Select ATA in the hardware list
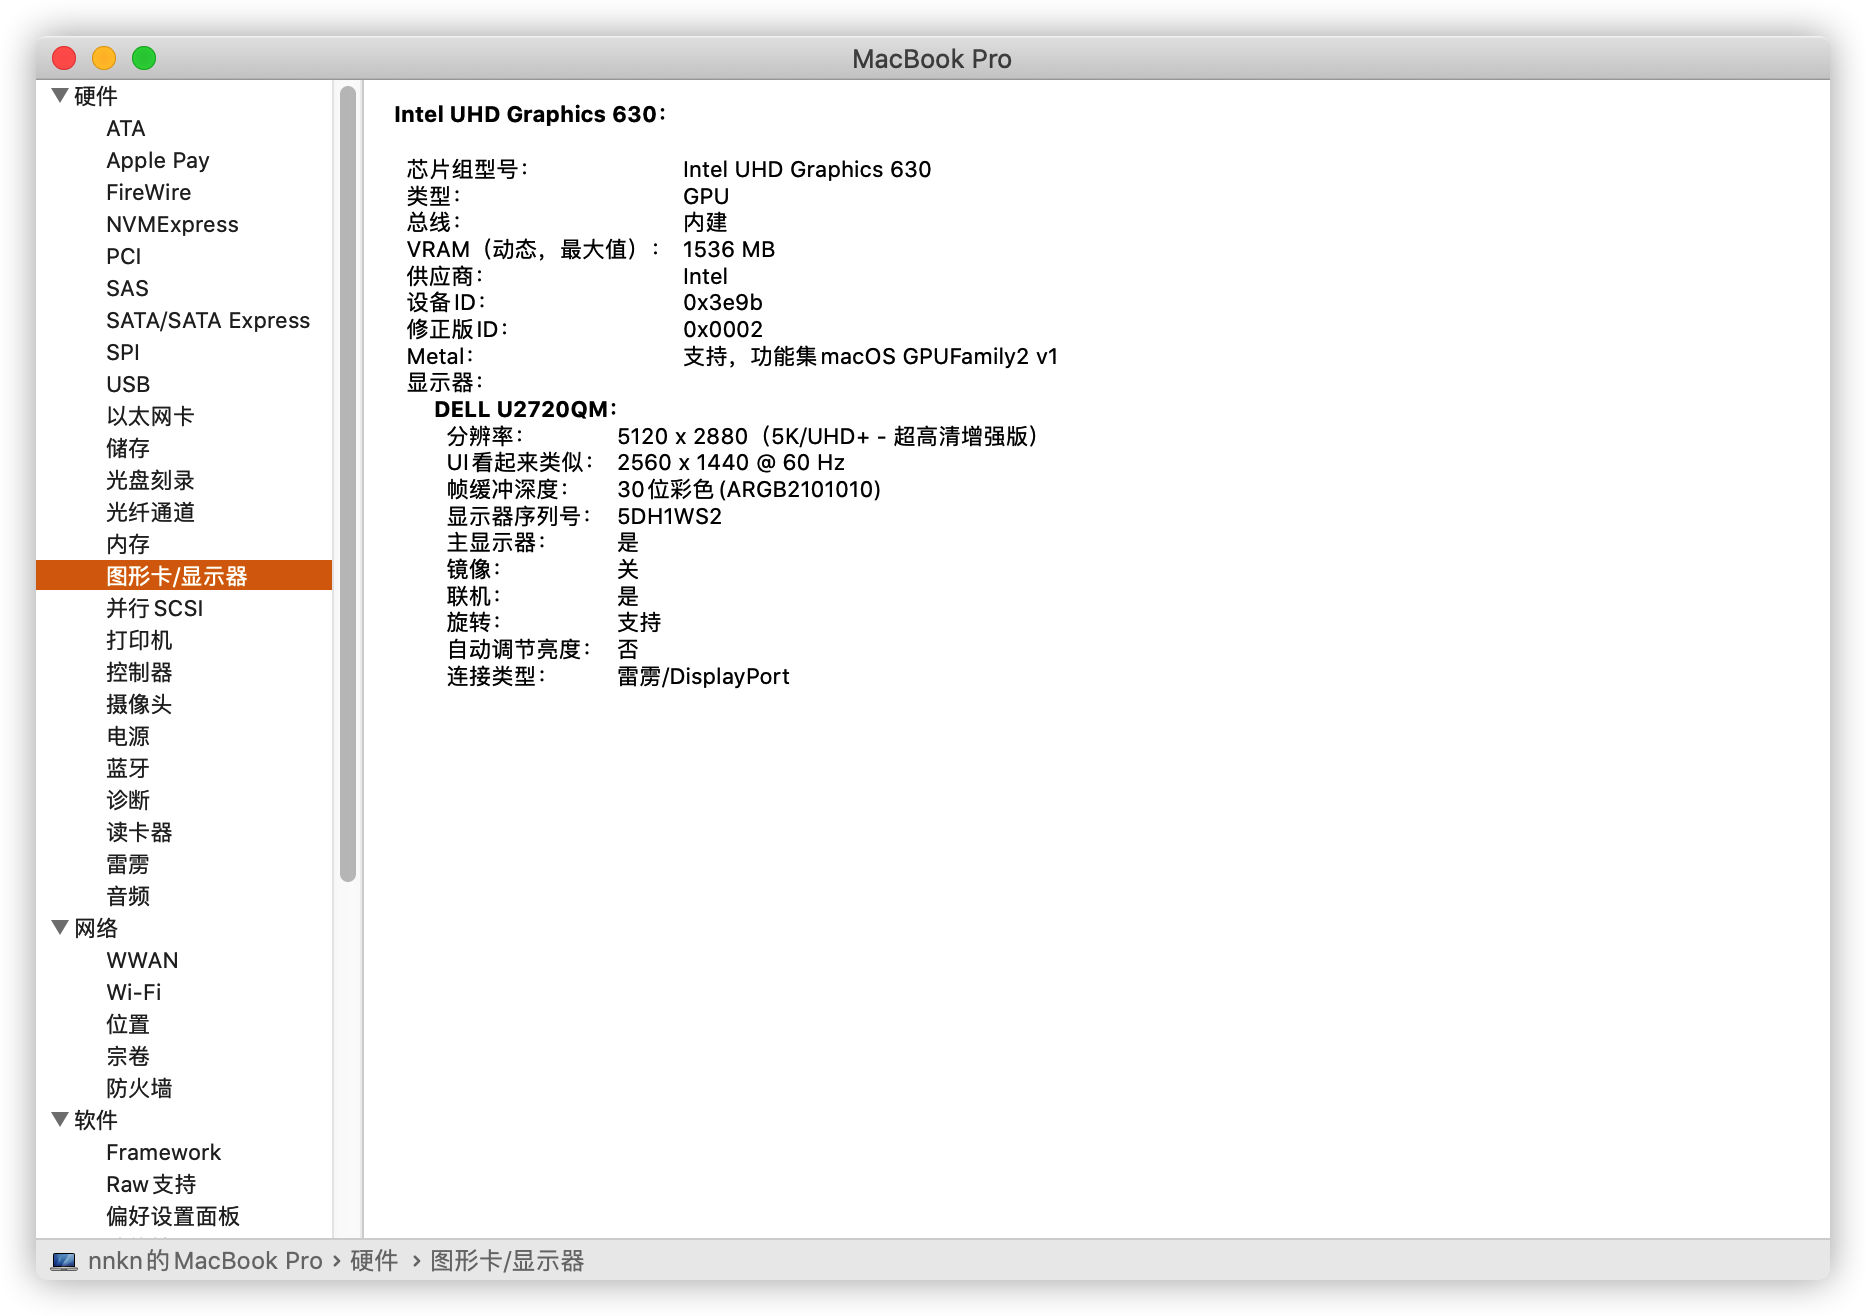 (x=126, y=128)
